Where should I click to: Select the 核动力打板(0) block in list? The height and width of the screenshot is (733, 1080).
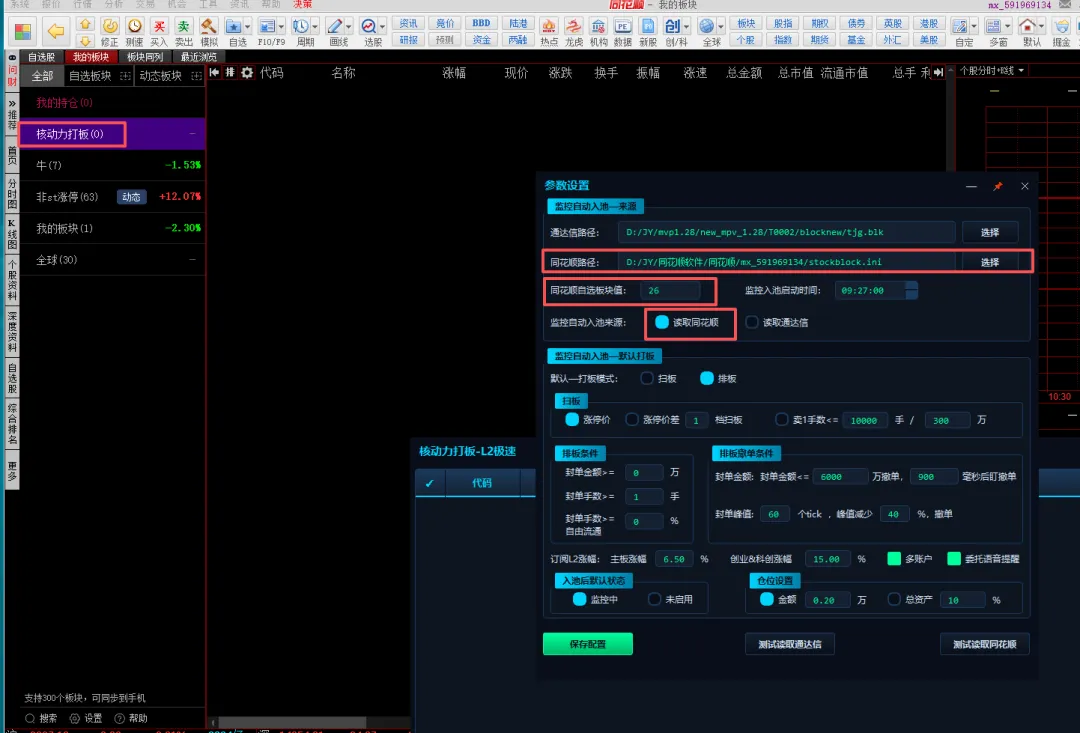[112, 134]
